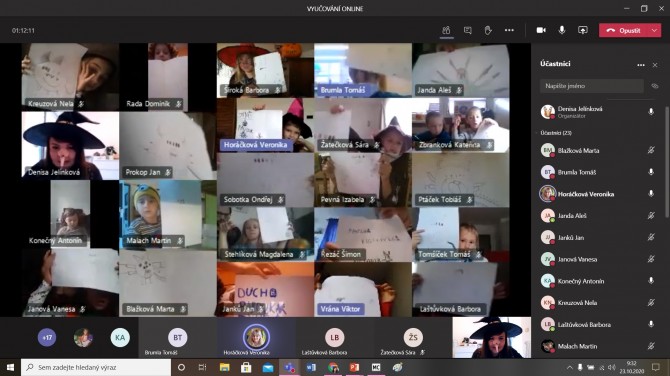The height and width of the screenshot is (376, 670).
Task: Click the share invite icon beside name field
Action: (655, 86)
